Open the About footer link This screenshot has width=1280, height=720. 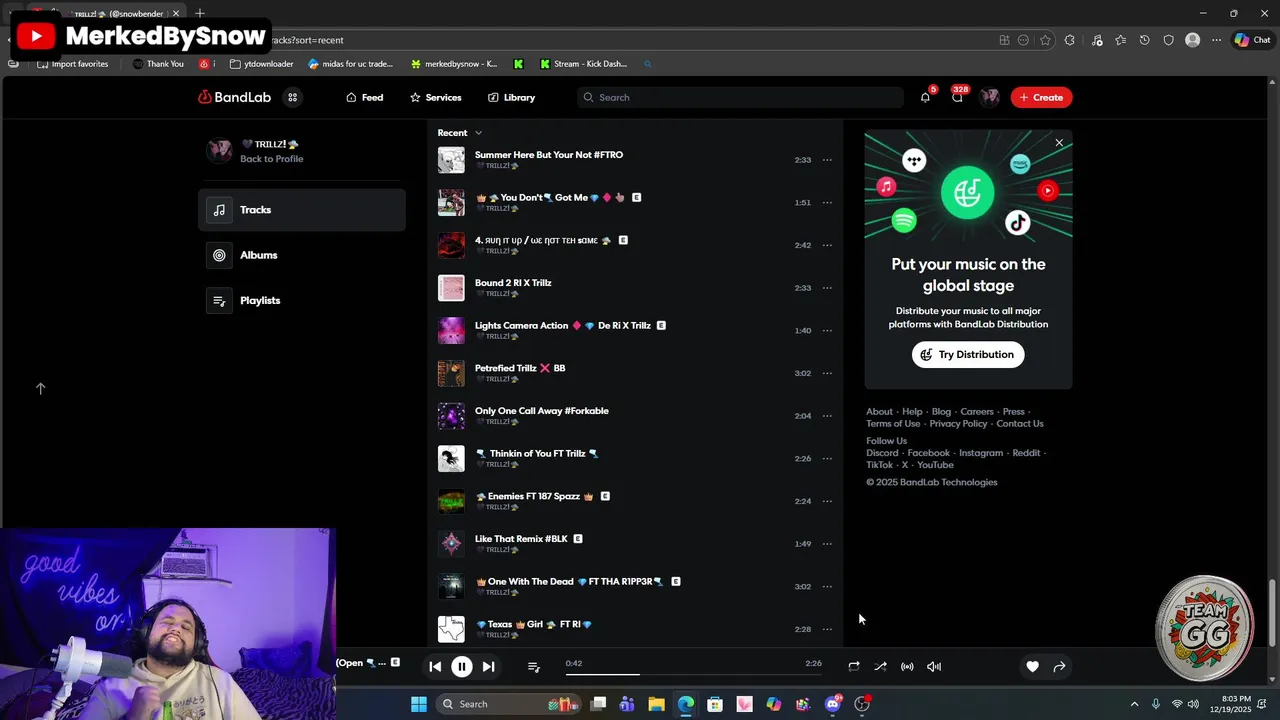coord(879,412)
